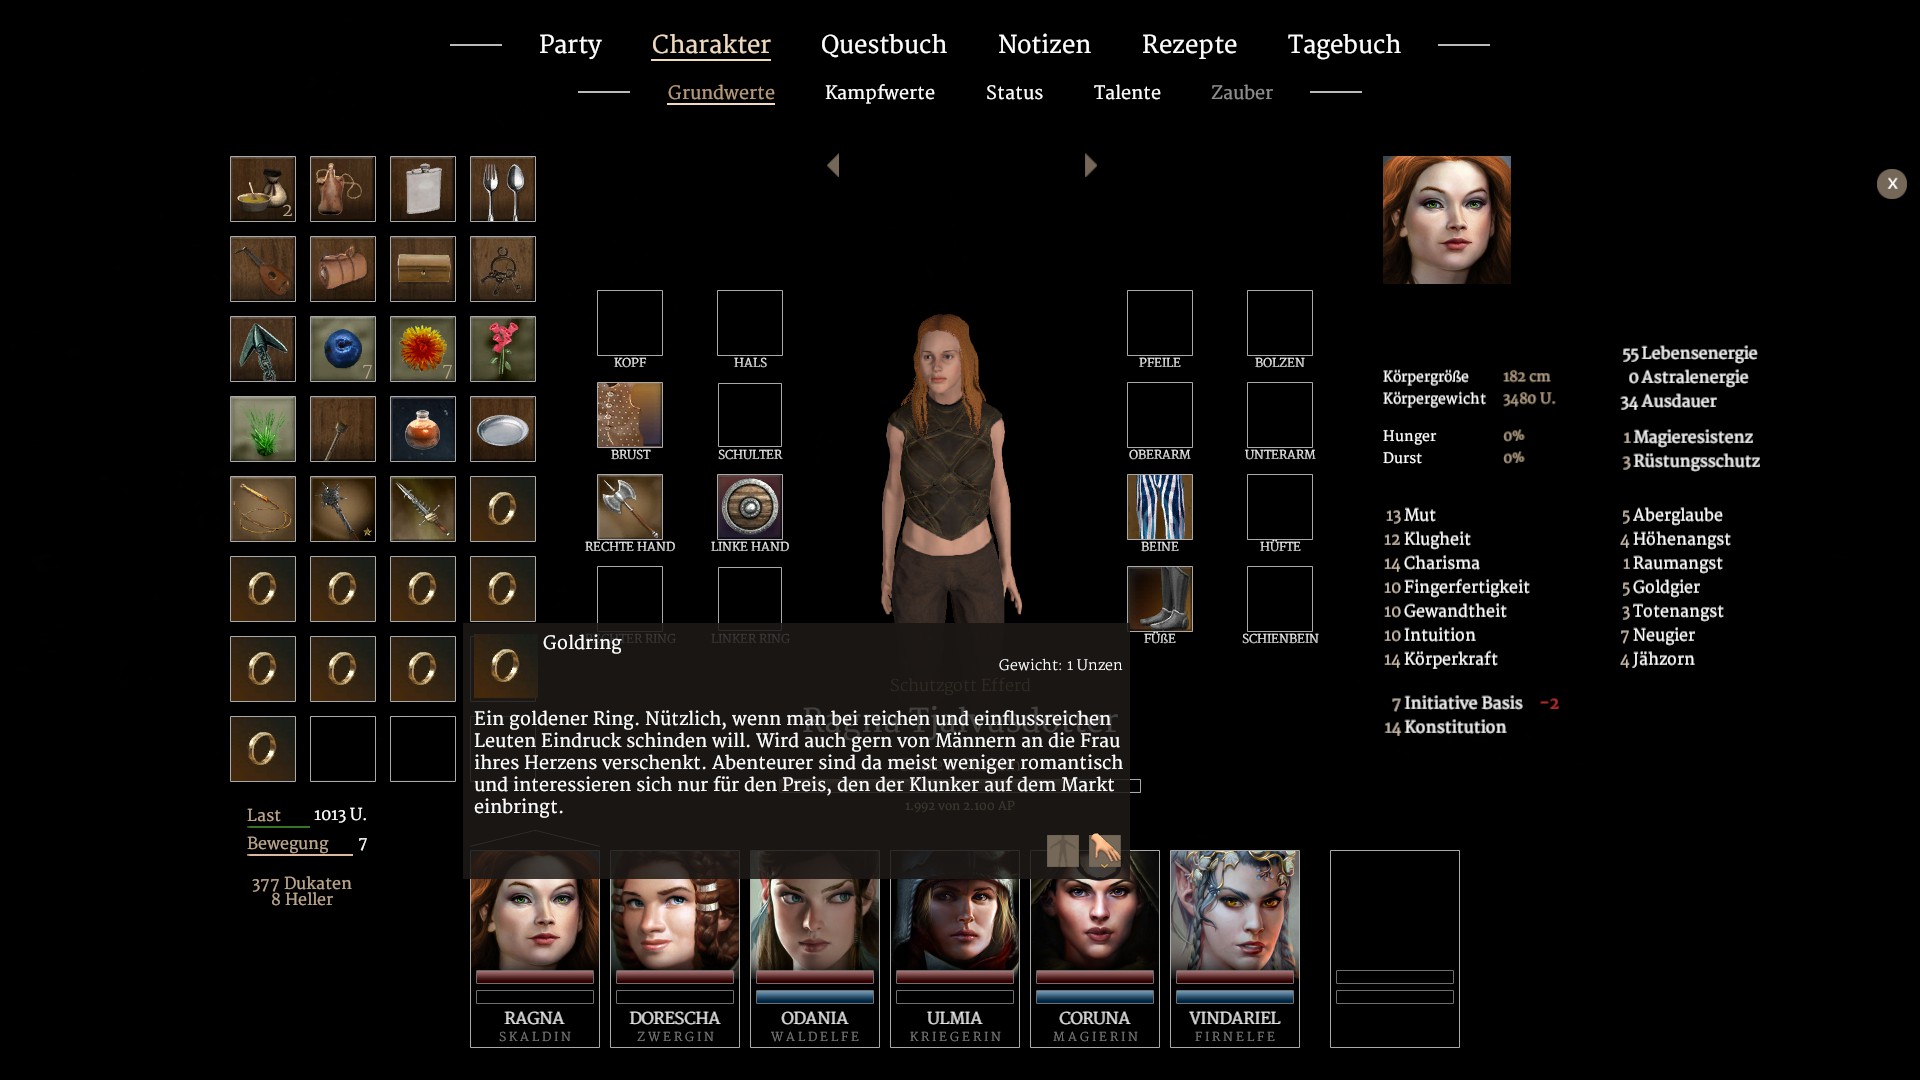Click the empty SCHIENBEIN equipment slot
The height and width of the screenshot is (1080, 1920).
click(1280, 599)
